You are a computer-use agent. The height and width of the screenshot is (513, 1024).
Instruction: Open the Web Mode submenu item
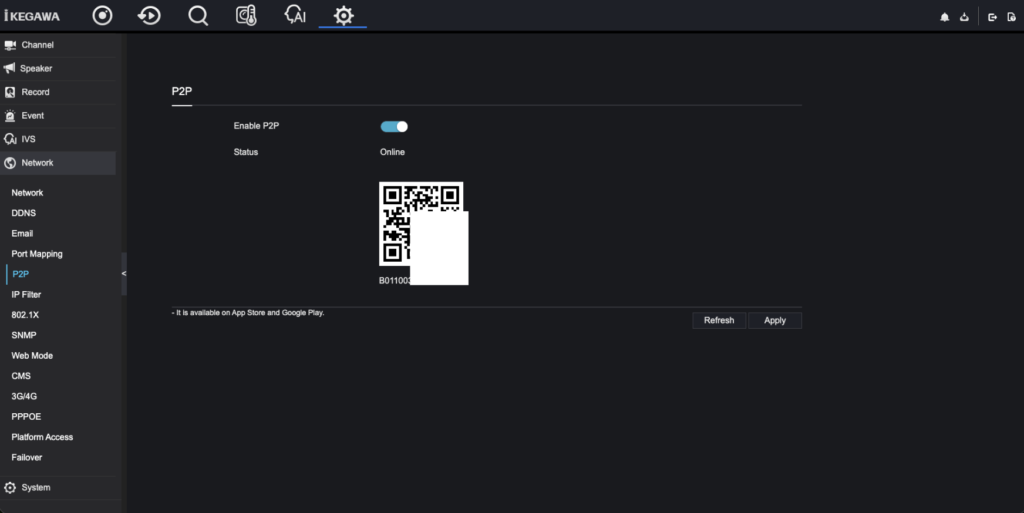[32, 356]
